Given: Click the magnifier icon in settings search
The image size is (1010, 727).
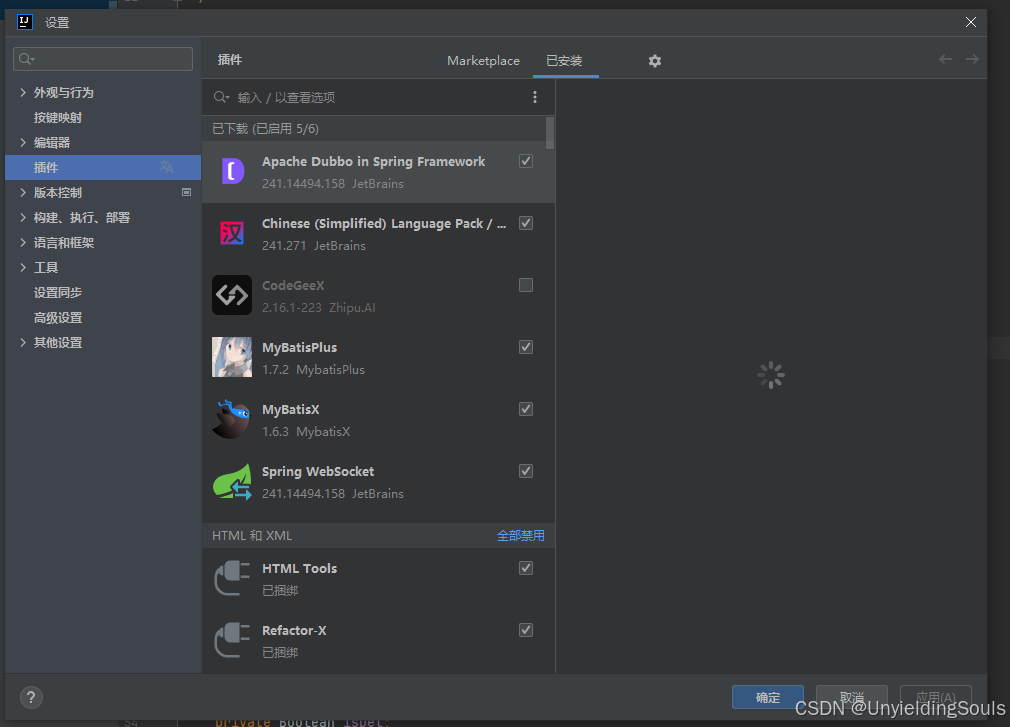Looking at the screenshot, I should point(26,59).
